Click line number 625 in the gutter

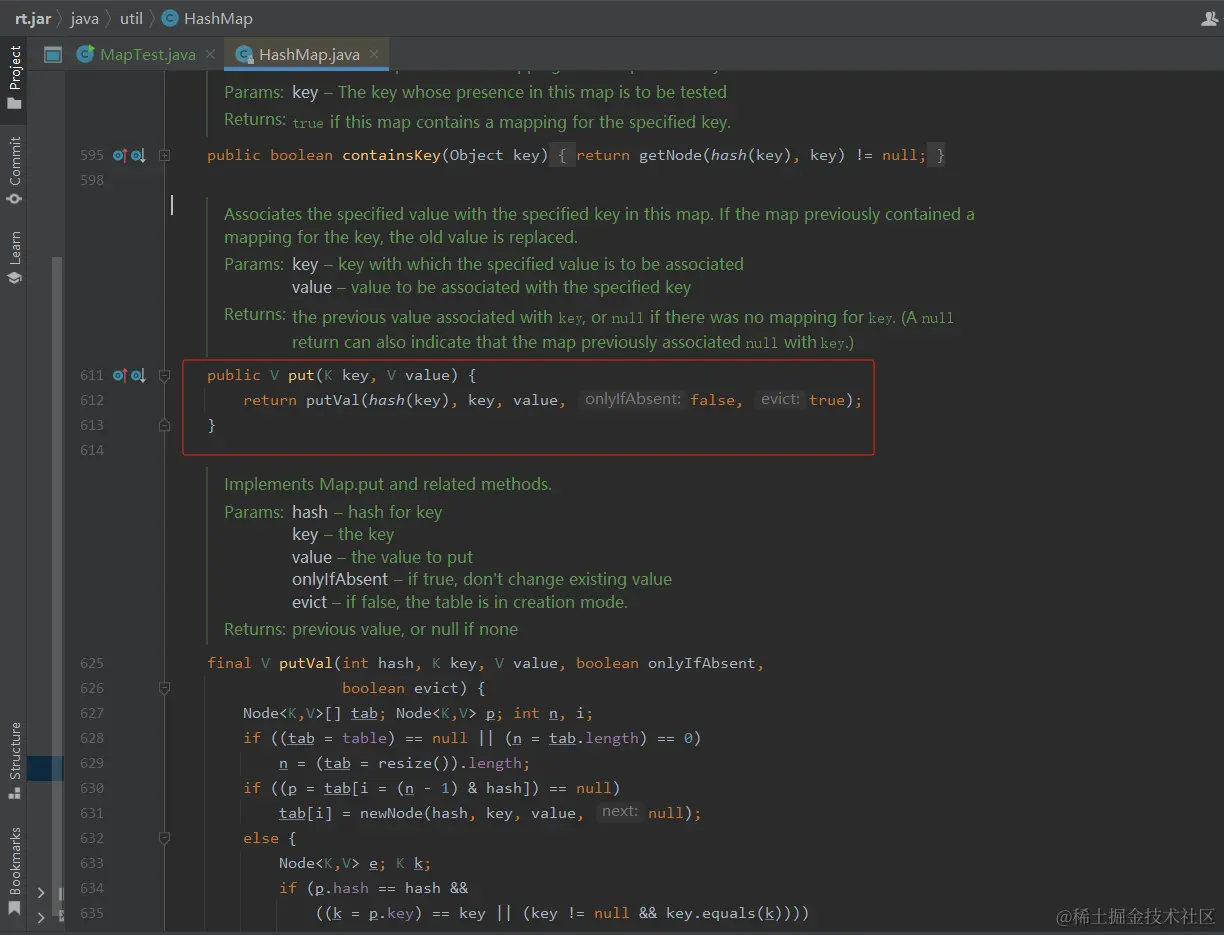point(91,663)
